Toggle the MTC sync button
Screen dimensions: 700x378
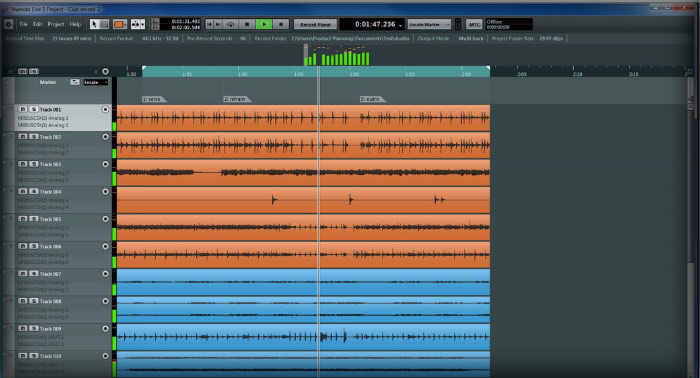(474, 24)
